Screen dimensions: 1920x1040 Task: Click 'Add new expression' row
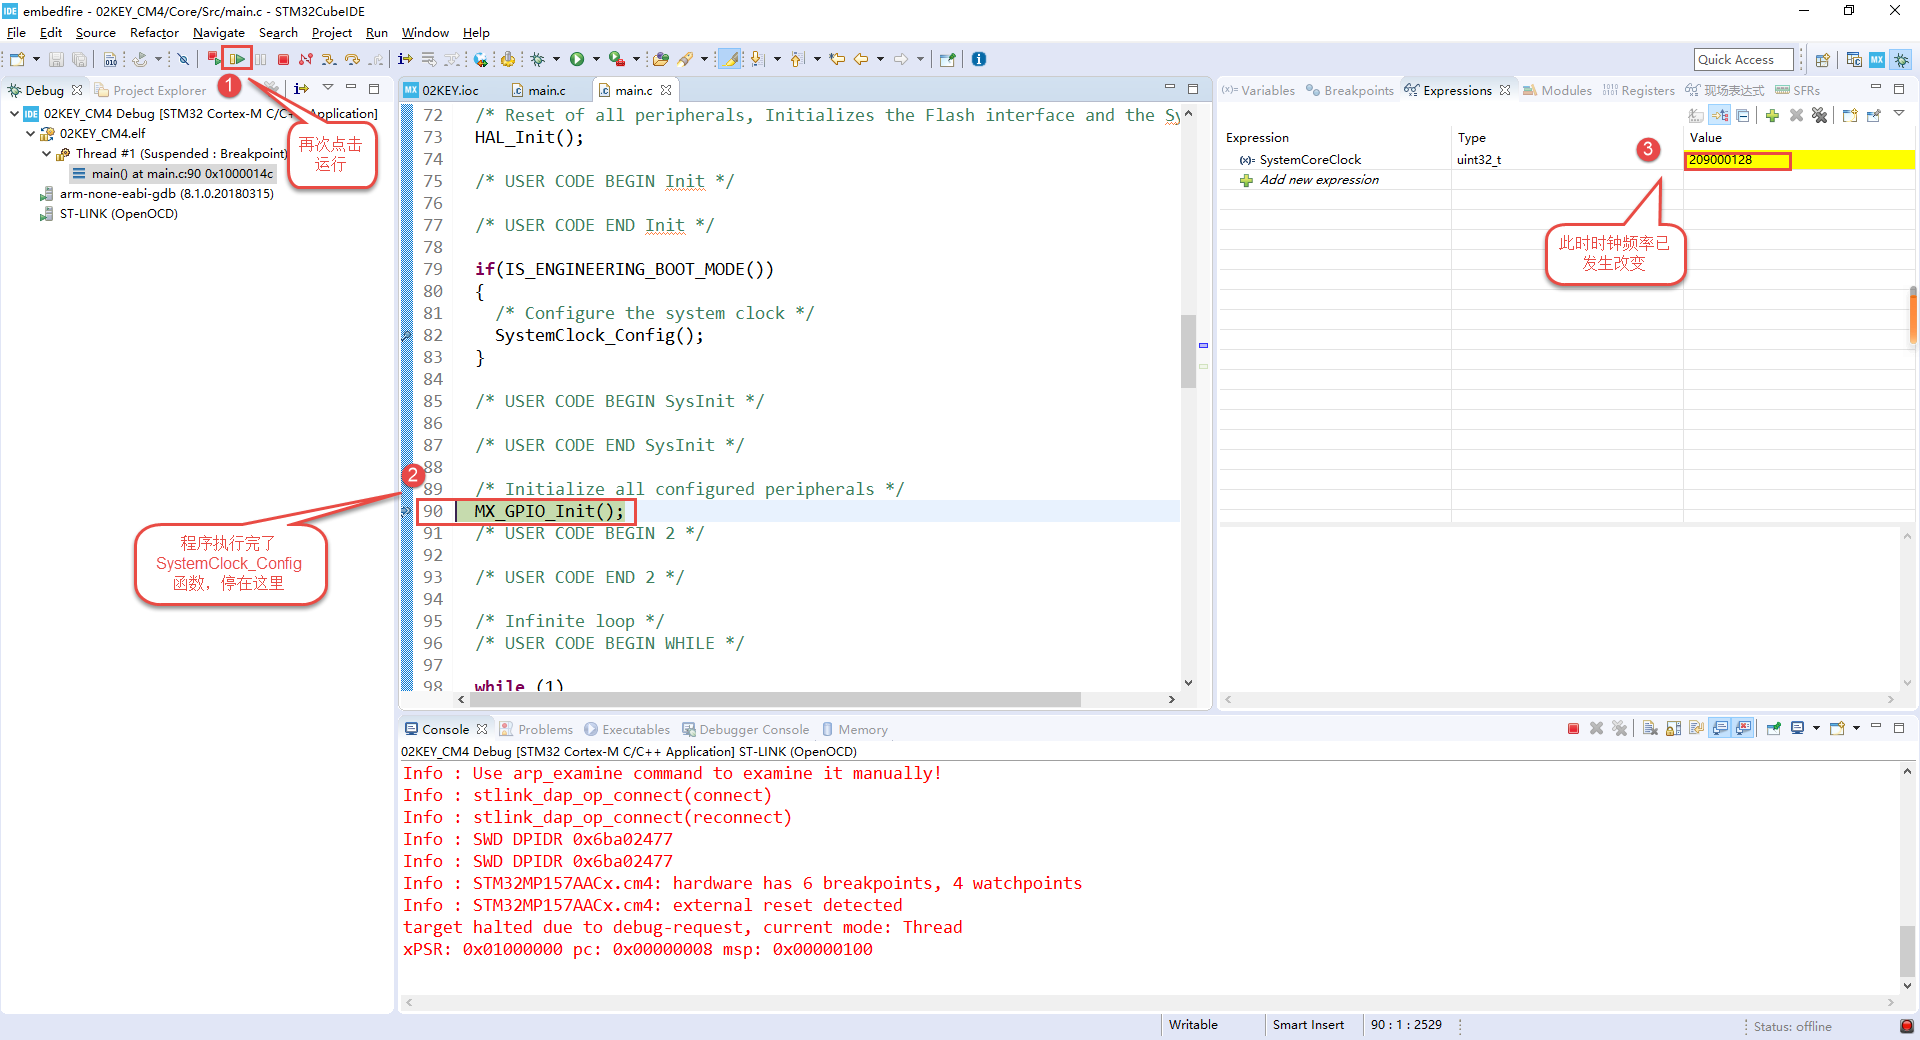coord(1309,180)
